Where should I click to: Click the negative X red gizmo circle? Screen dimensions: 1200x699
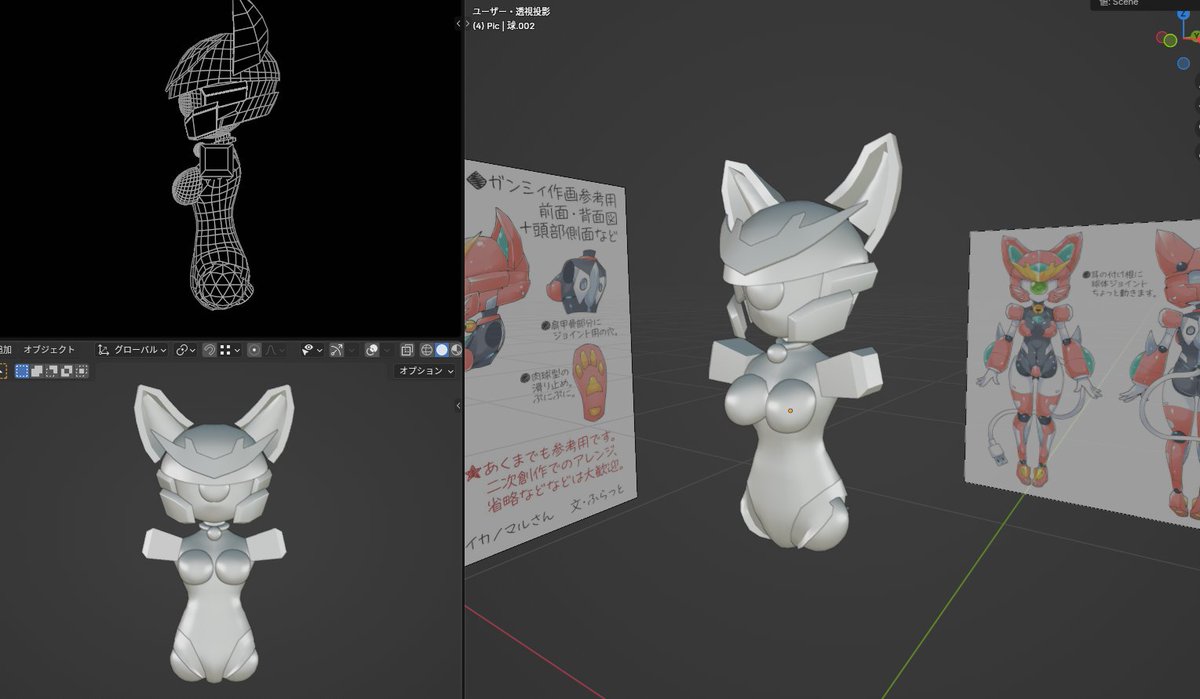click(x=1160, y=37)
